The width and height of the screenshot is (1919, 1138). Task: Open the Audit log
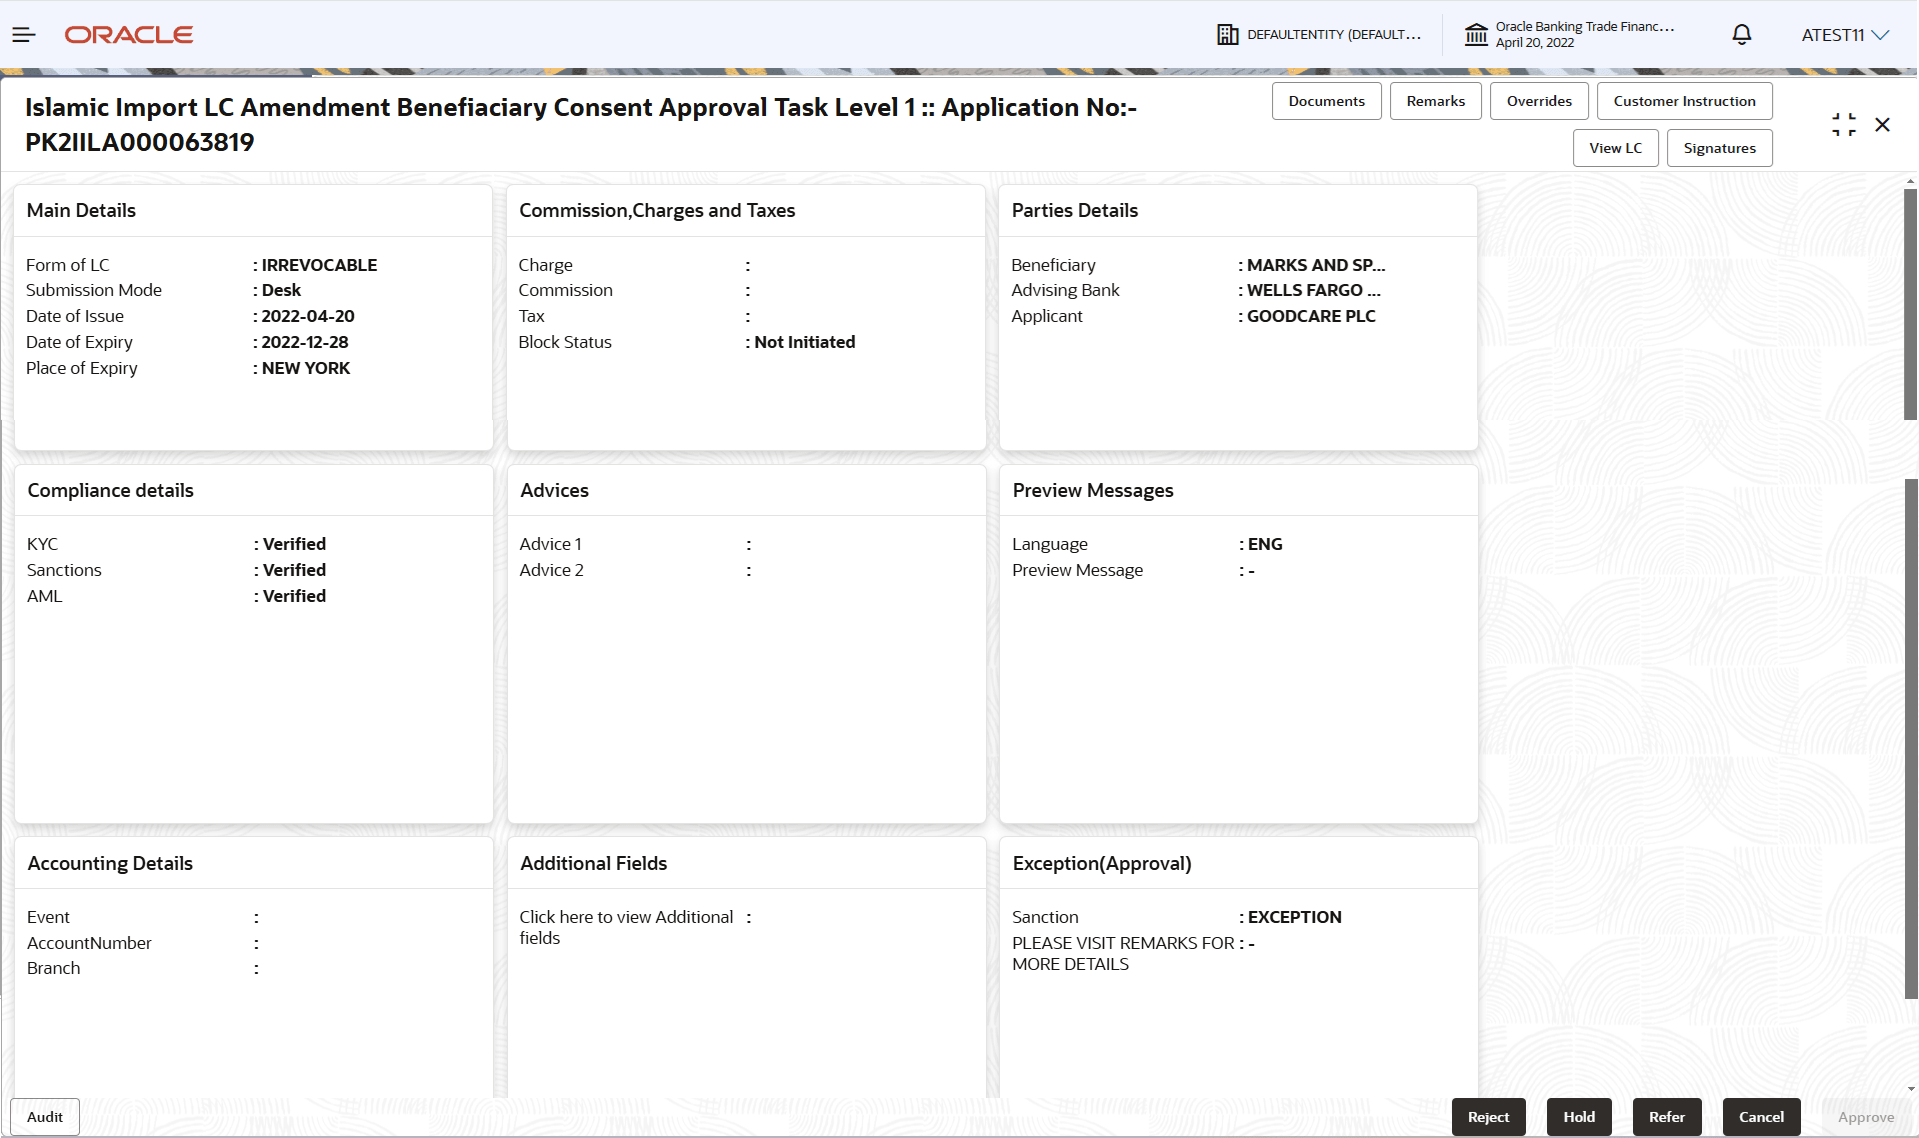coord(44,1116)
